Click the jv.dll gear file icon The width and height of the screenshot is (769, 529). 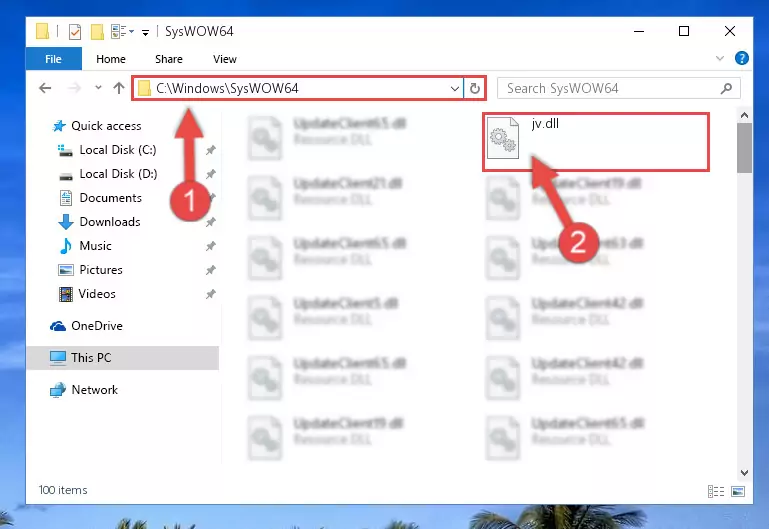coord(503,138)
